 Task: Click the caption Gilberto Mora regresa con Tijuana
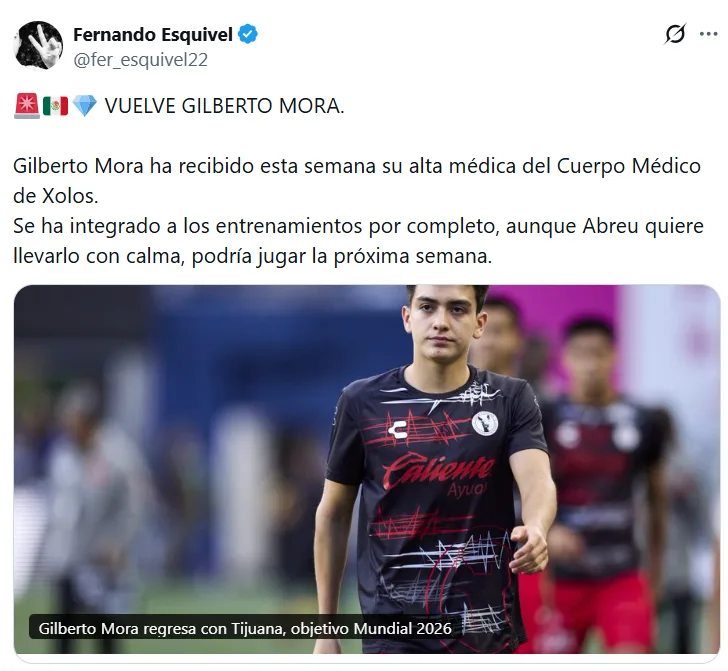[x=245, y=628]
